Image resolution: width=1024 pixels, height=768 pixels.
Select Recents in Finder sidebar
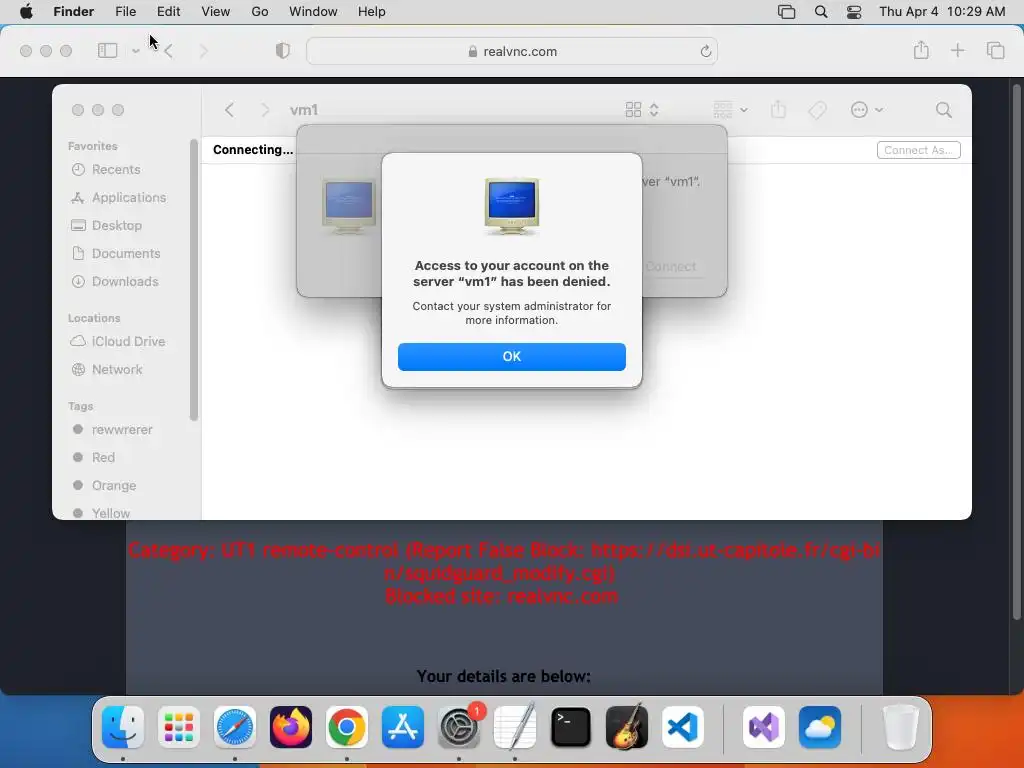(x=116, y=169)
